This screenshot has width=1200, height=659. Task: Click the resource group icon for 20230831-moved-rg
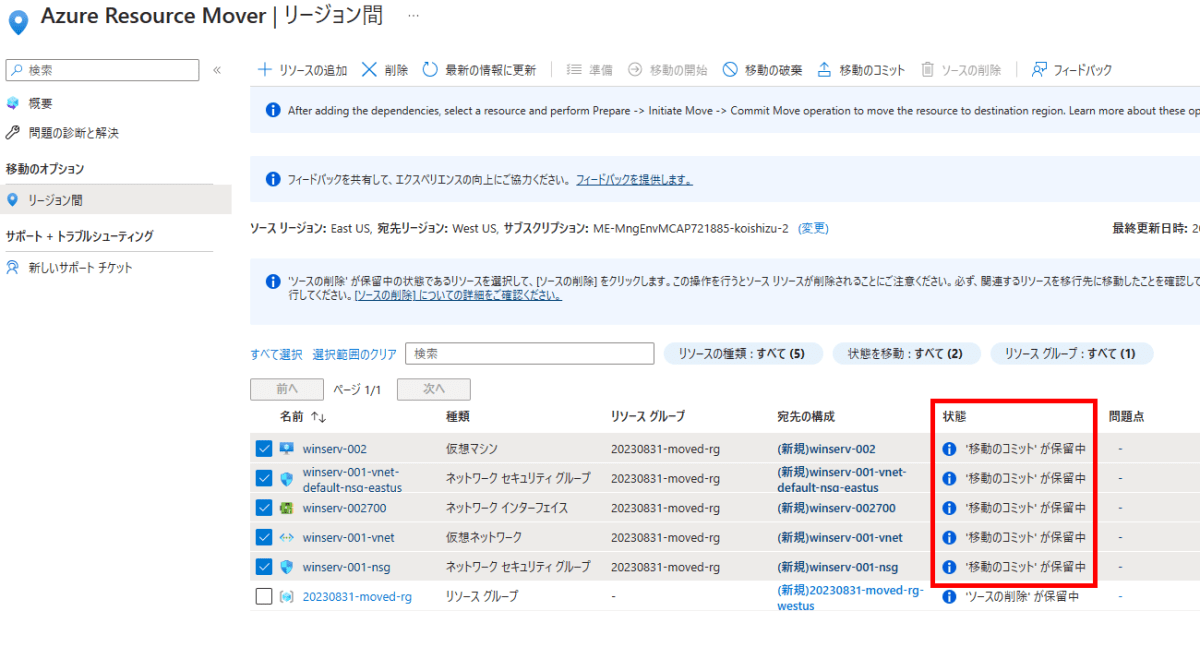tap(286, 597)
